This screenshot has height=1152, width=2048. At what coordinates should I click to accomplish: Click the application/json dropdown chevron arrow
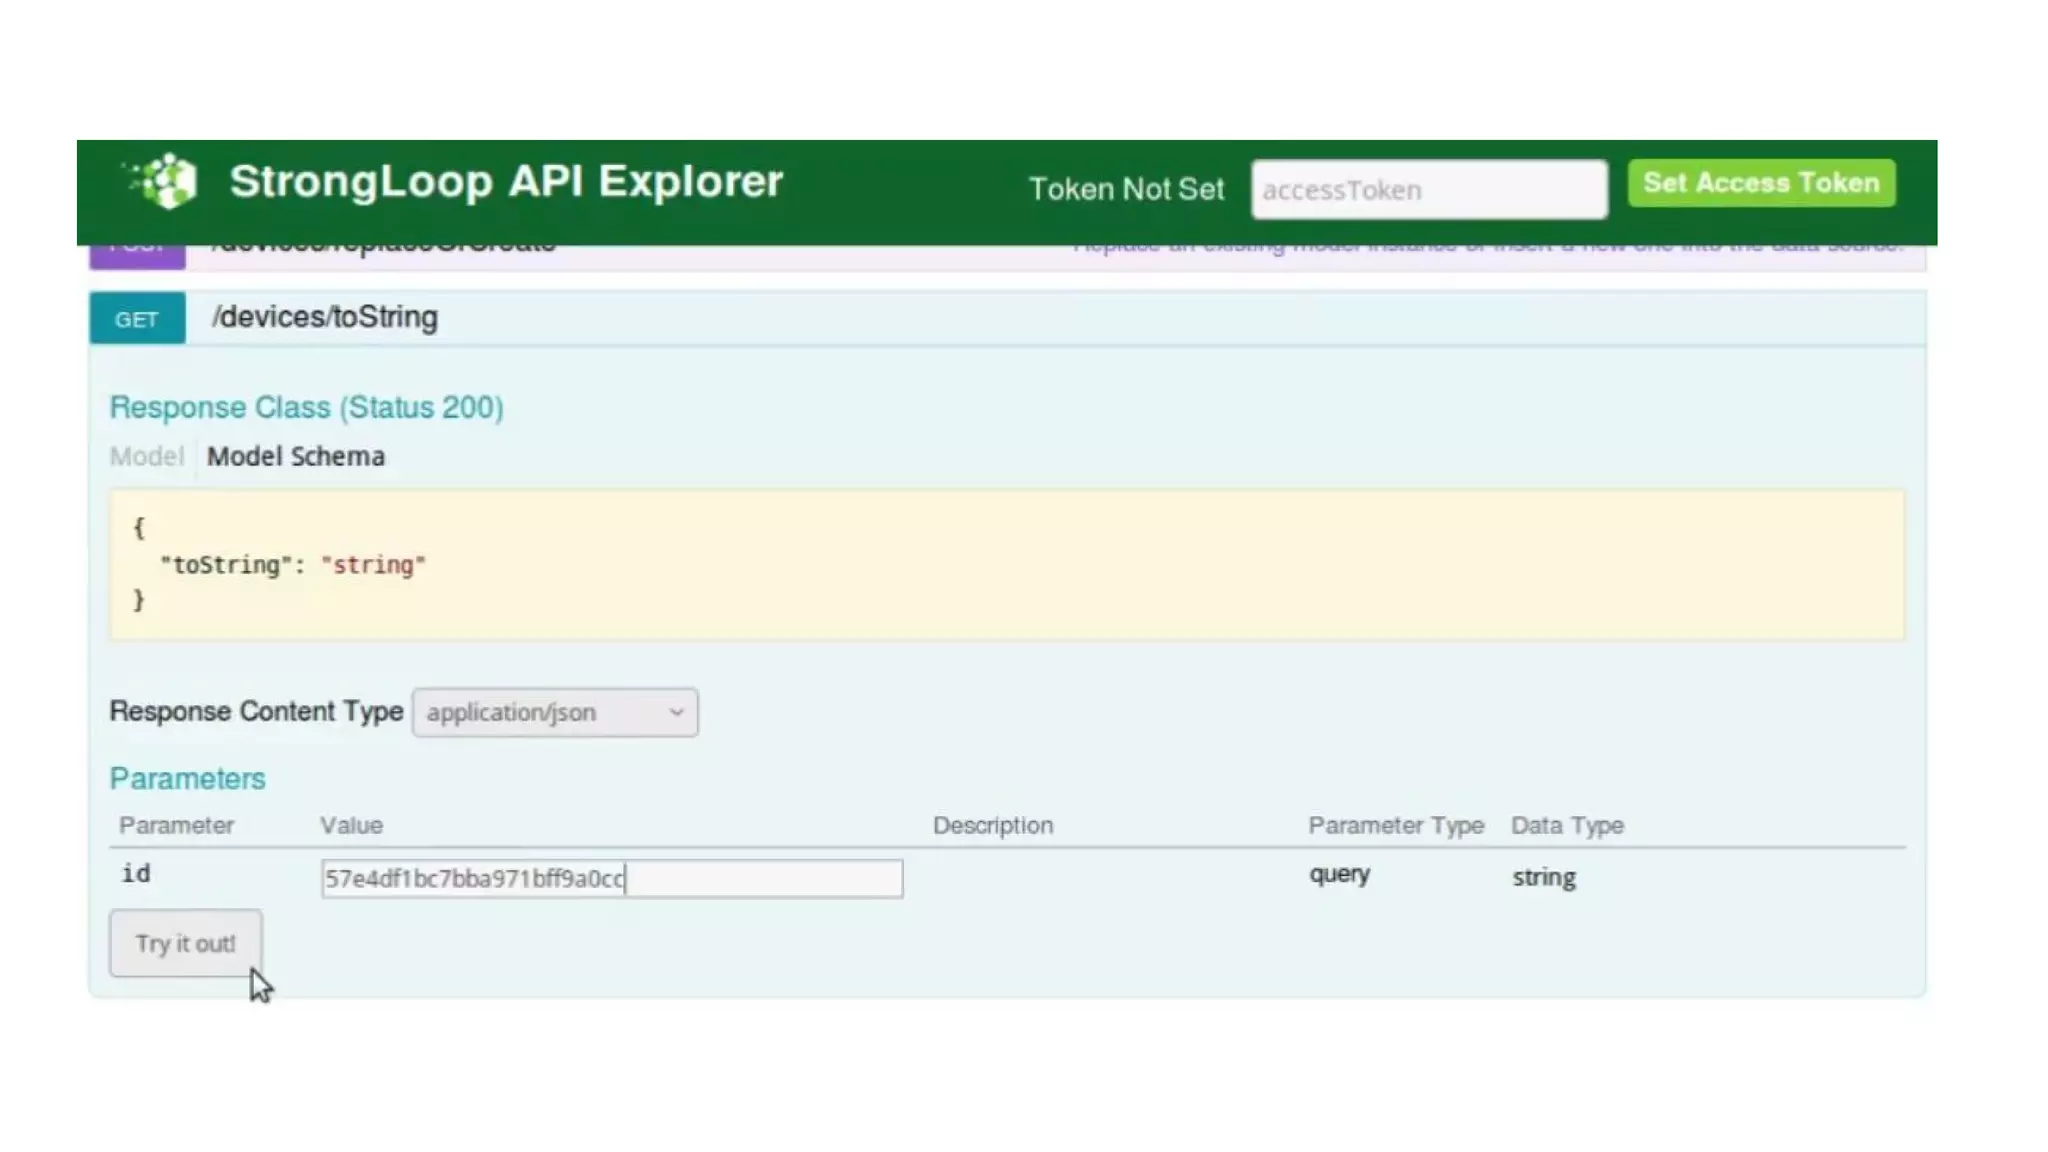pyautogui.click(x=676, y=713)
